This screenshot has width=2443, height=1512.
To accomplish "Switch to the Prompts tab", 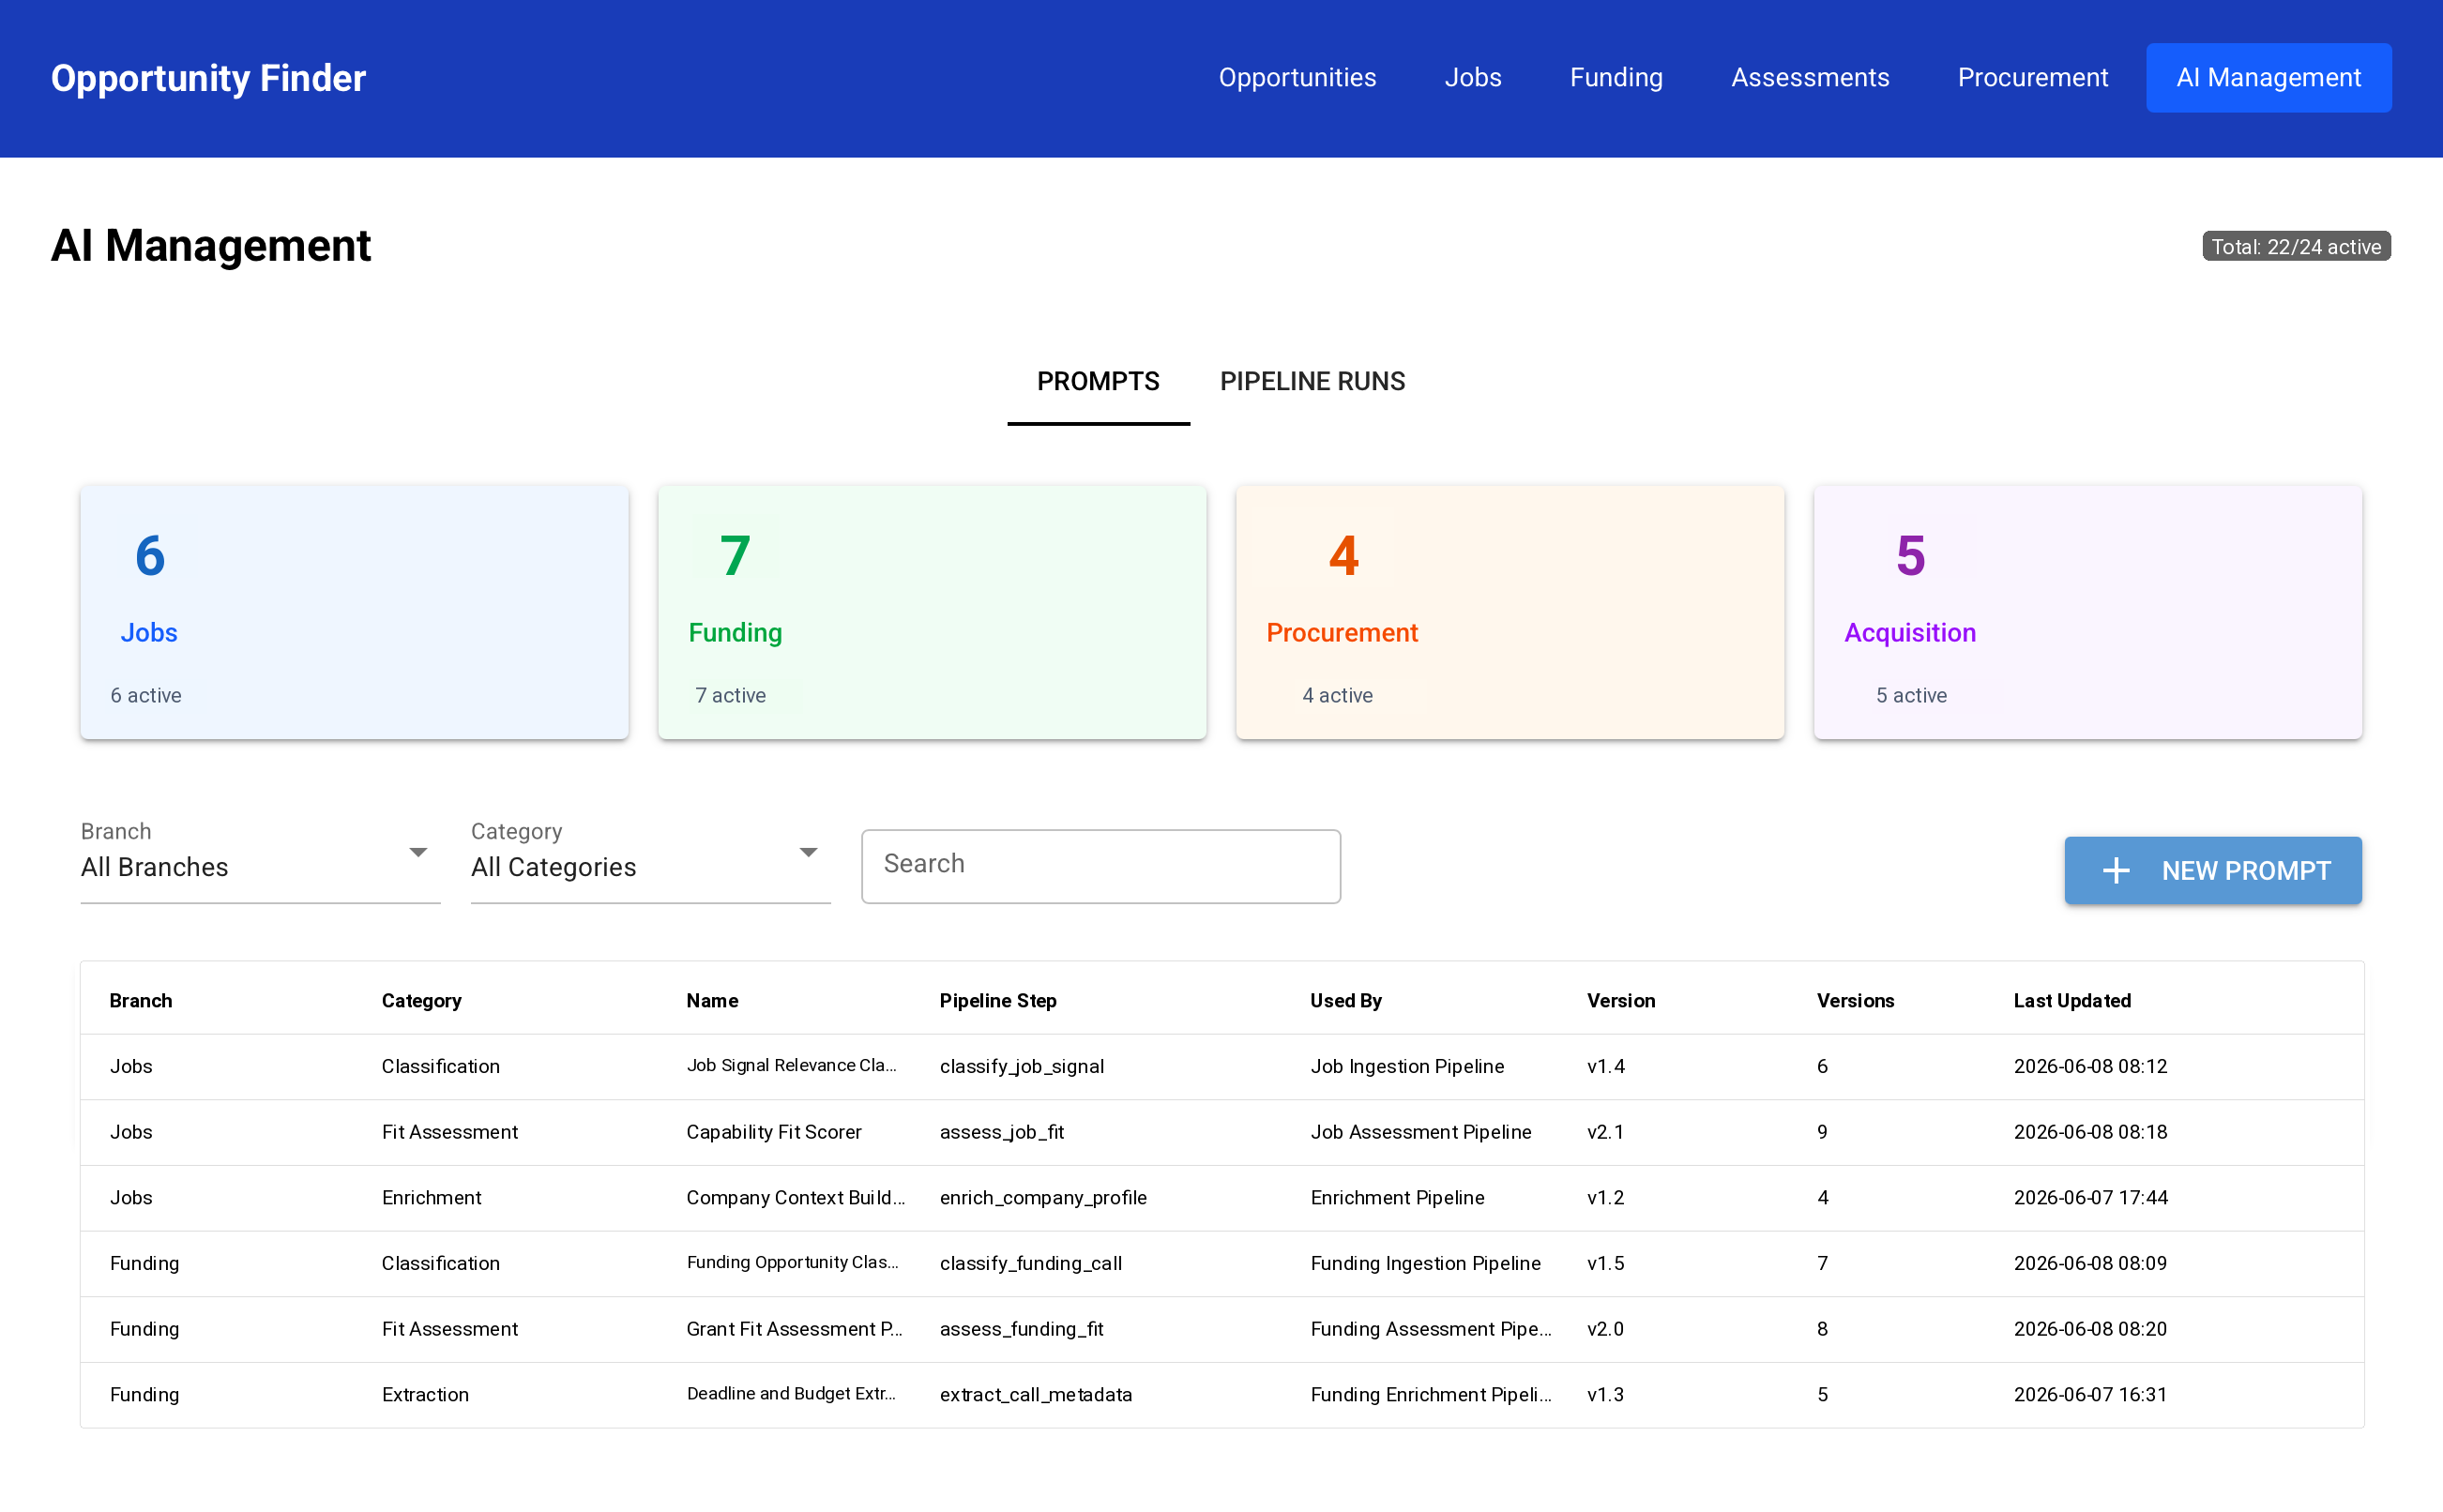I will 1098,382.
